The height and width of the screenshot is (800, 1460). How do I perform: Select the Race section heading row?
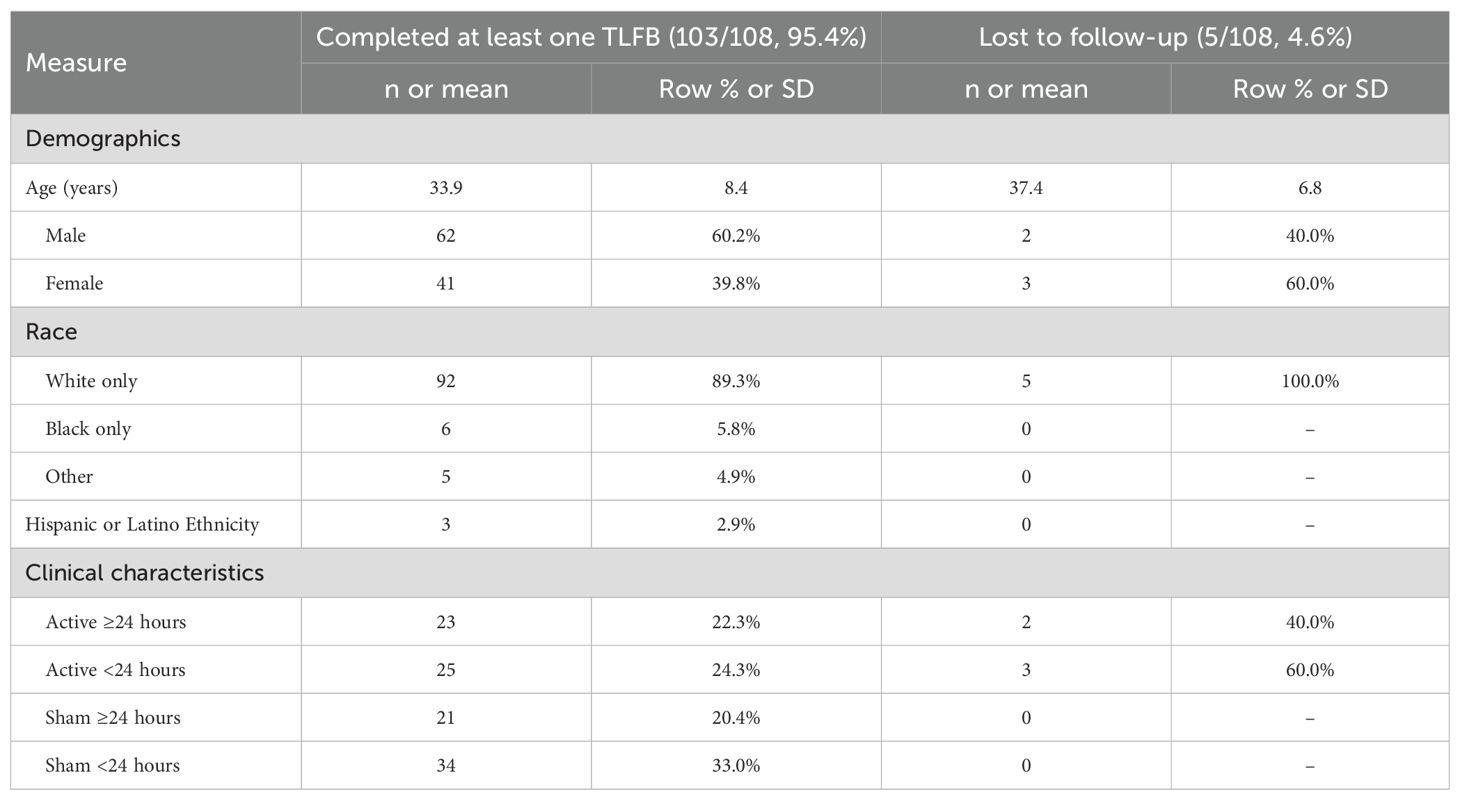pyautogui.click(x=52, y=332)
